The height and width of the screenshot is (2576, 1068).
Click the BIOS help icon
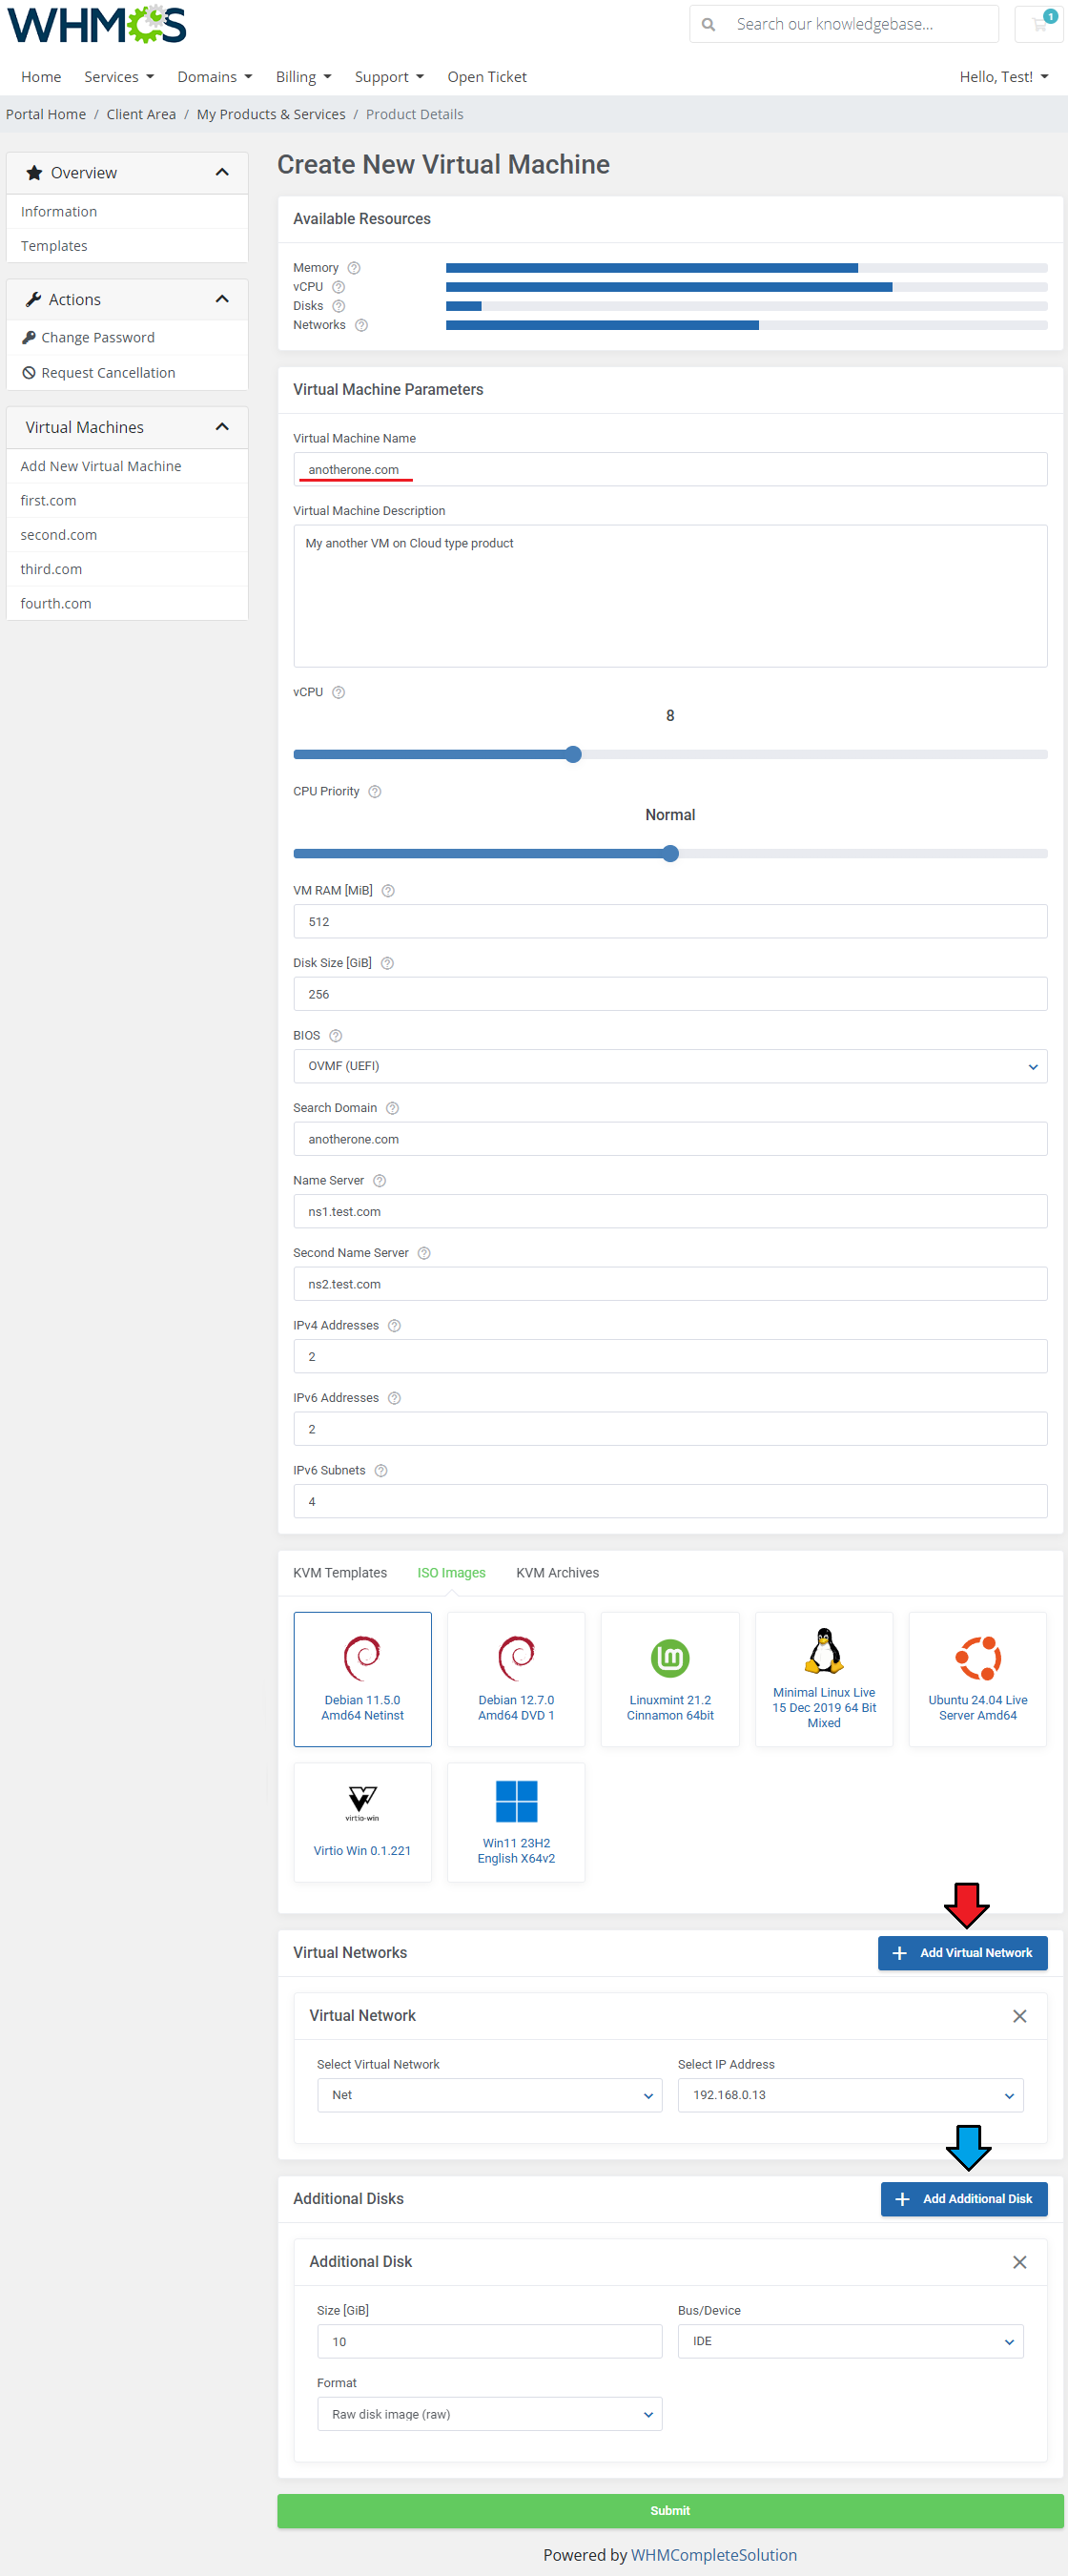coord(335,1035)
